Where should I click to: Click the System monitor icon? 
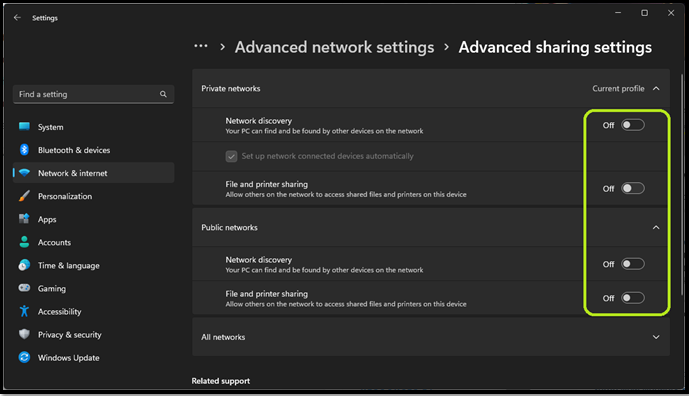tap(24, 127)
